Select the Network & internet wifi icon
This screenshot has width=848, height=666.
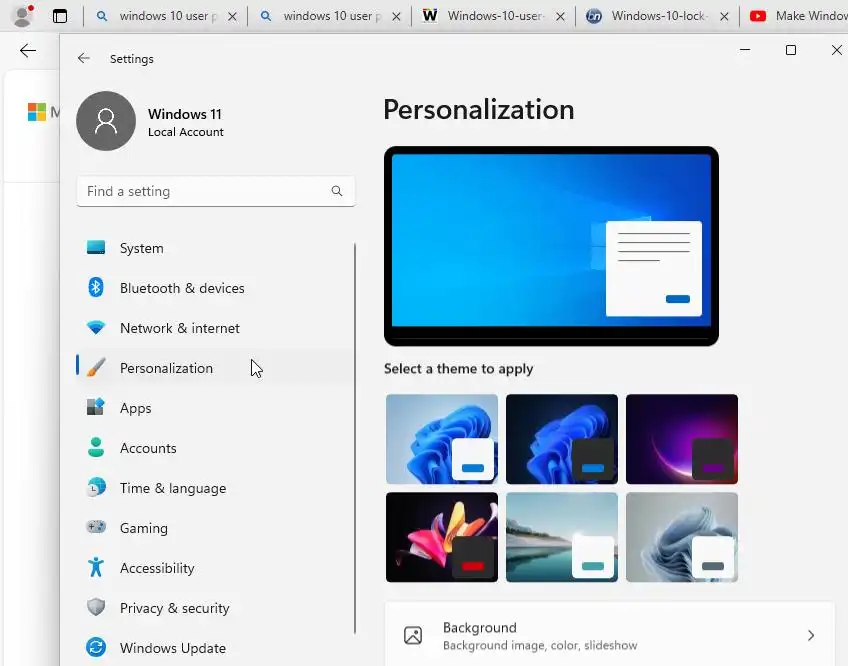click(x=96, y=328)
